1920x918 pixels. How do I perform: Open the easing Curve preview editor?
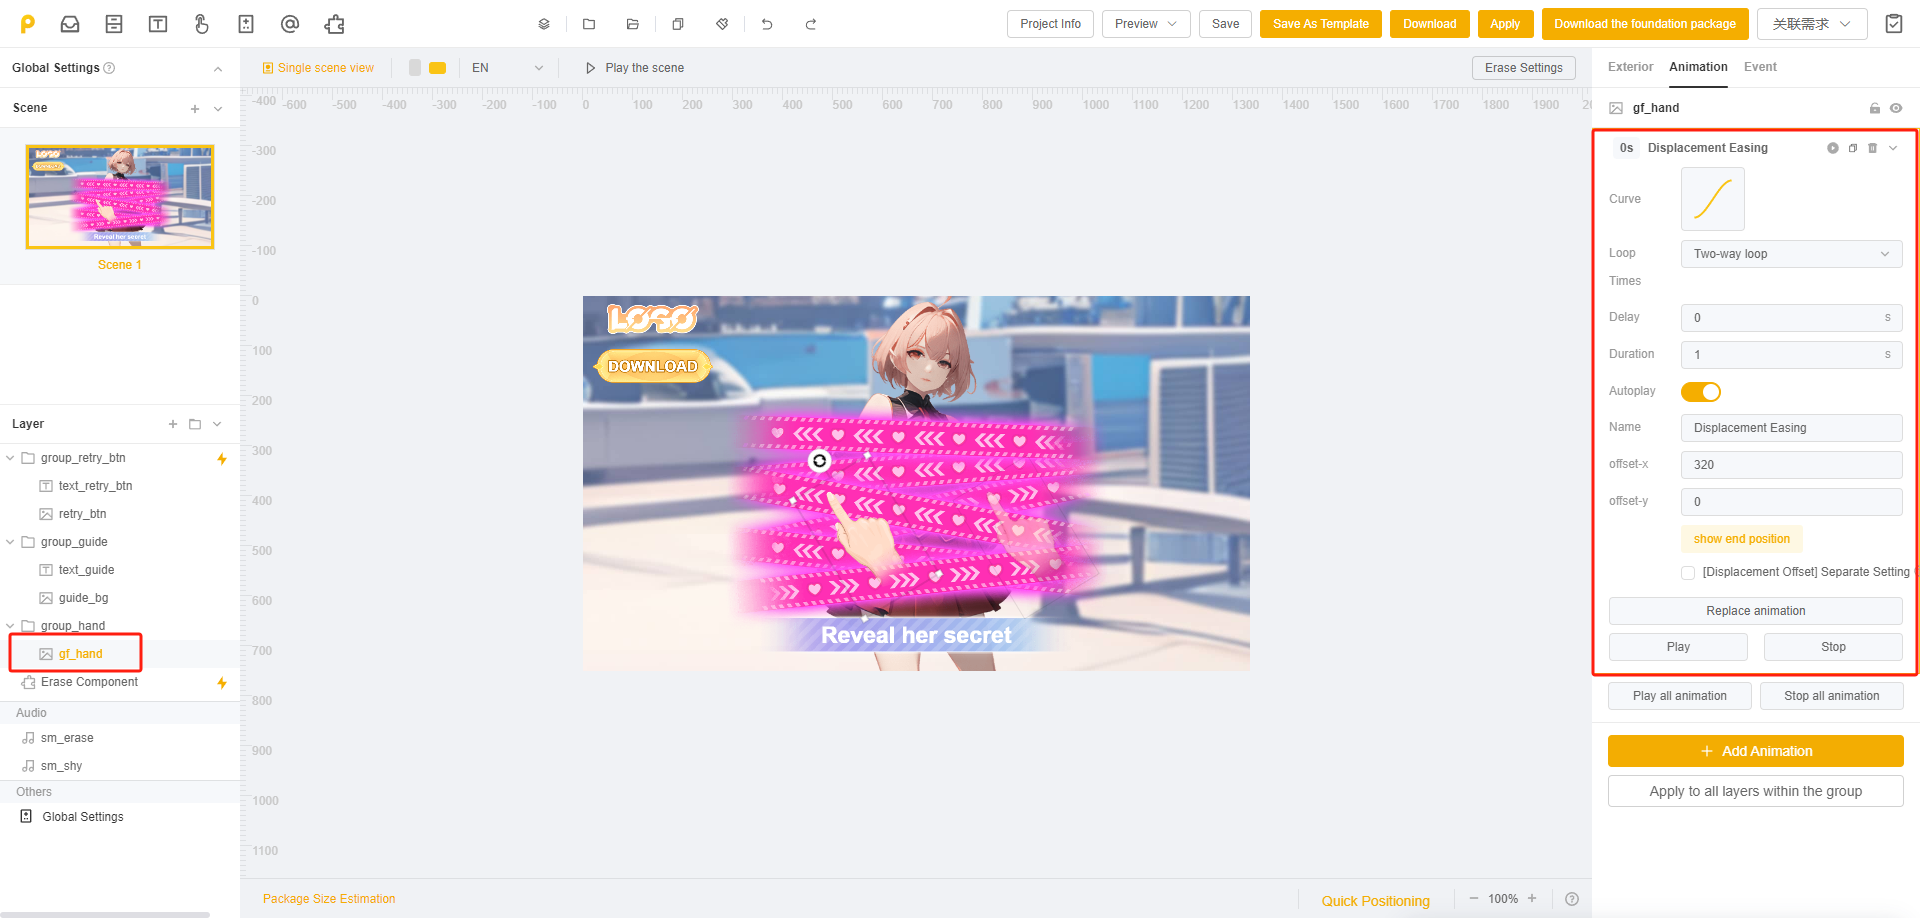click(x=1712, y=199)
